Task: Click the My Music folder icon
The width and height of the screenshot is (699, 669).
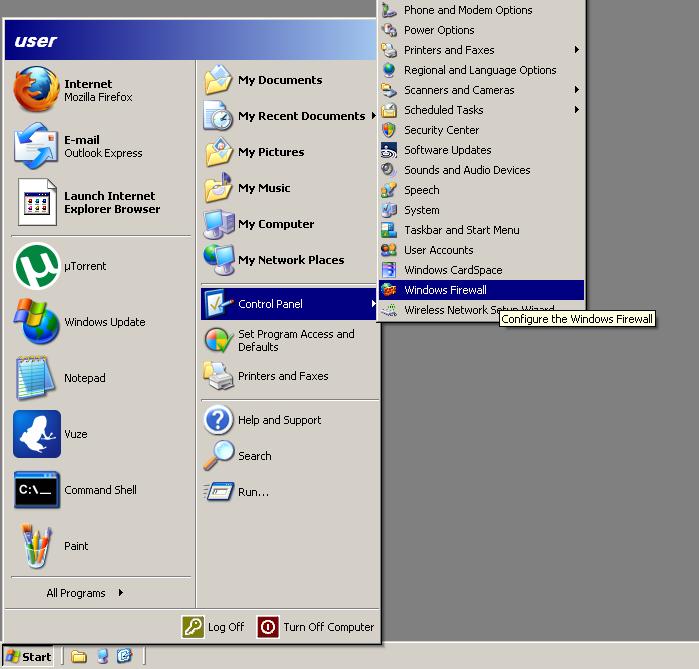Action: point(218,188)
